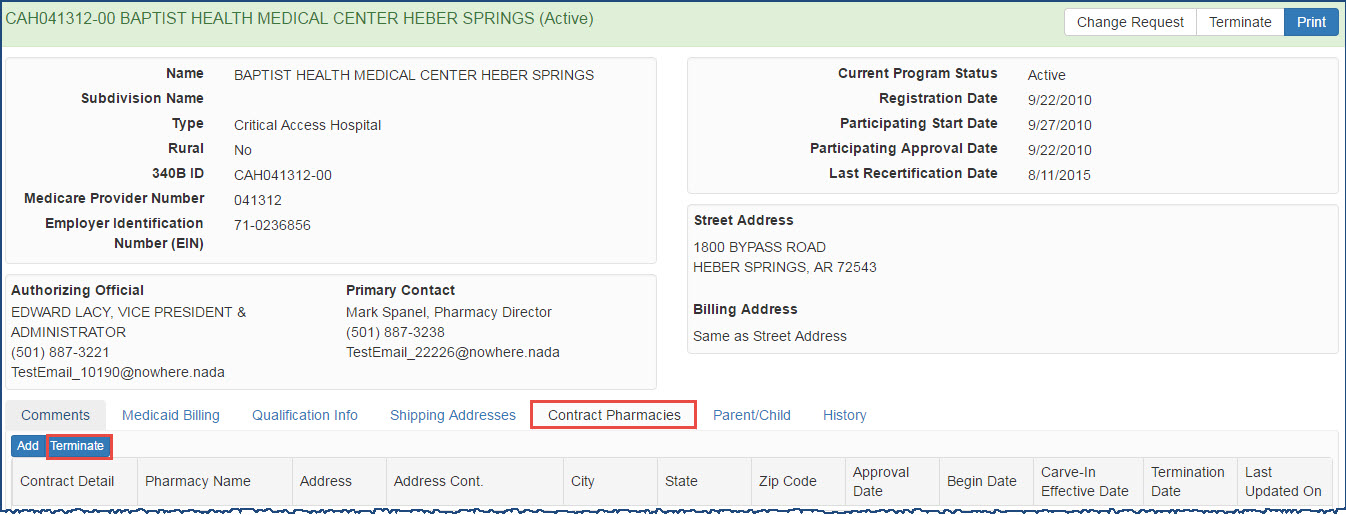
Task: View the History tab
Action: click(845, 415)
